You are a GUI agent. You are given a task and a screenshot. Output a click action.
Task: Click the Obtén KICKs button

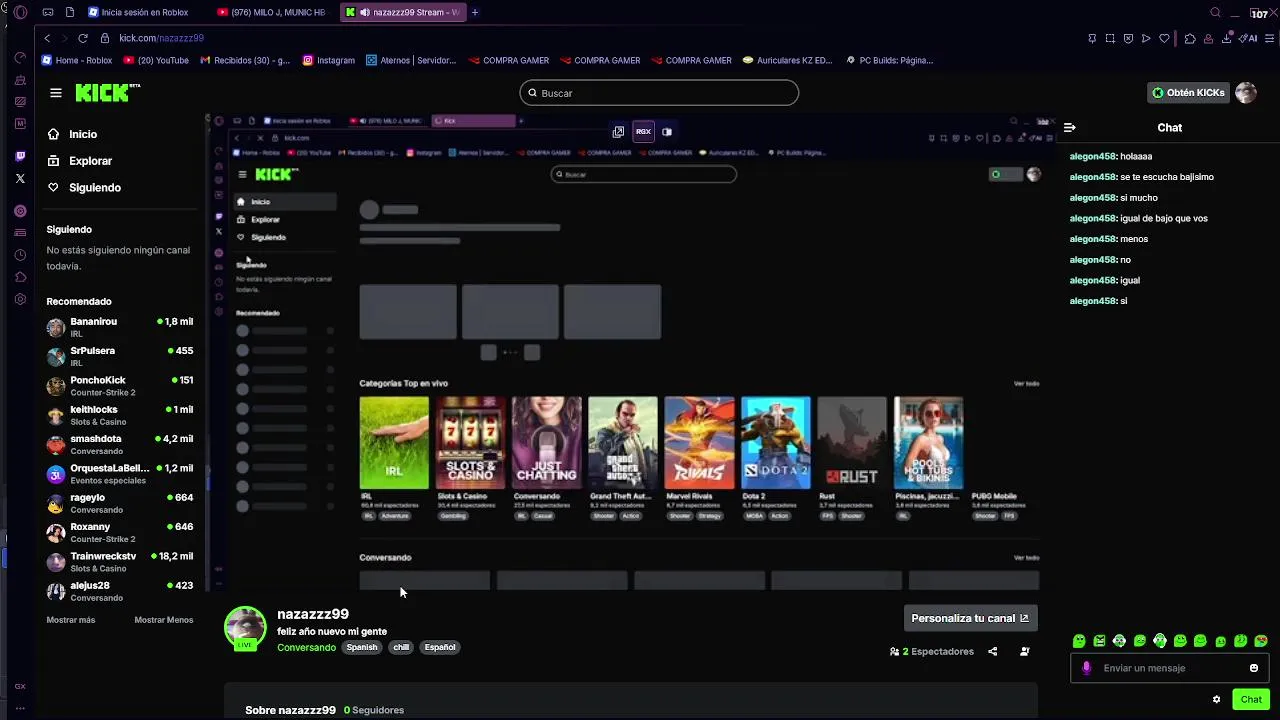tap(1189, 93)
